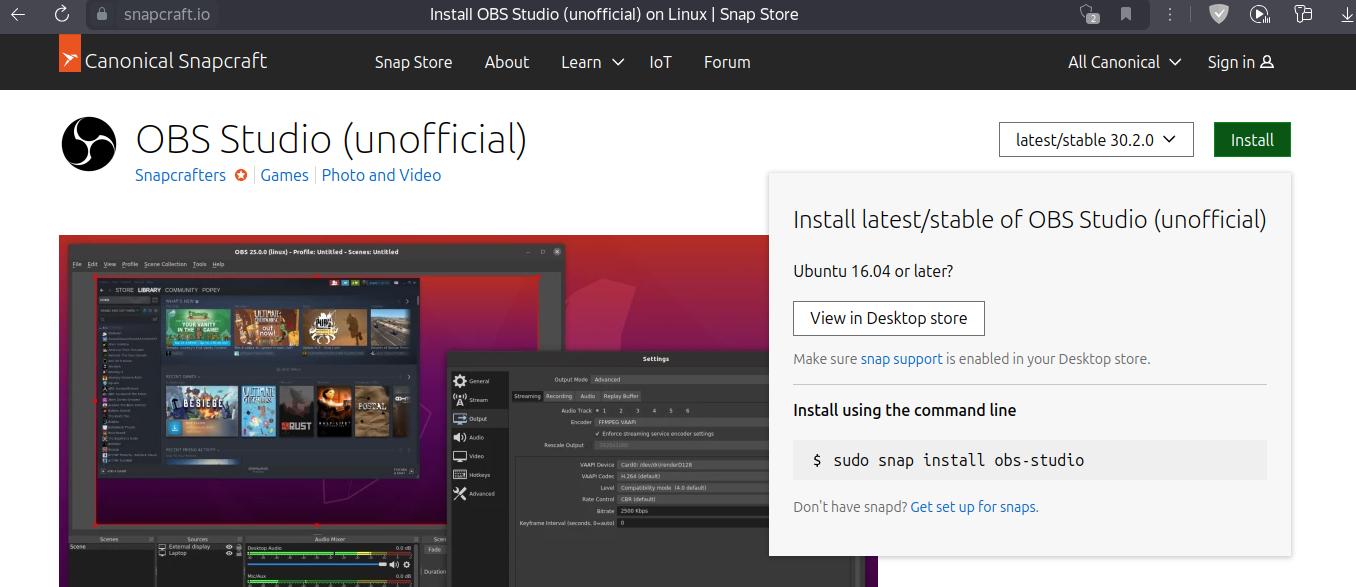The width and height of the screenshot is (1356, 587).
Task: Open the Photo and Video category link
Action: (x=381, y=175)
